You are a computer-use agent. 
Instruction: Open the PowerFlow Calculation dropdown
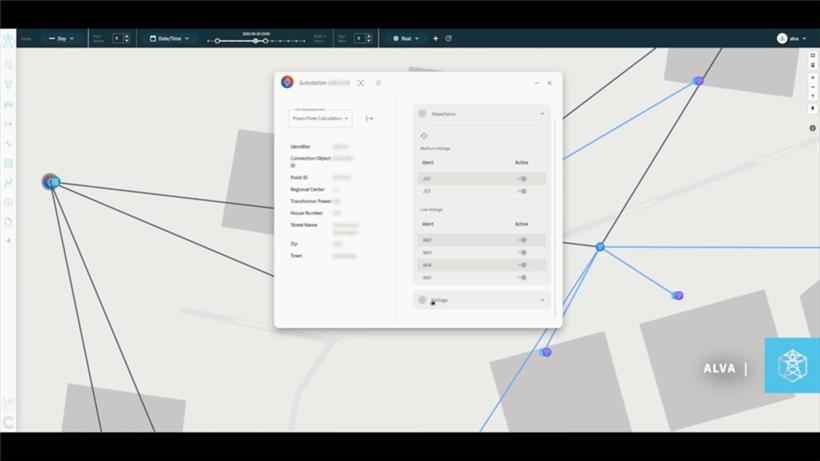coord(320,118)
